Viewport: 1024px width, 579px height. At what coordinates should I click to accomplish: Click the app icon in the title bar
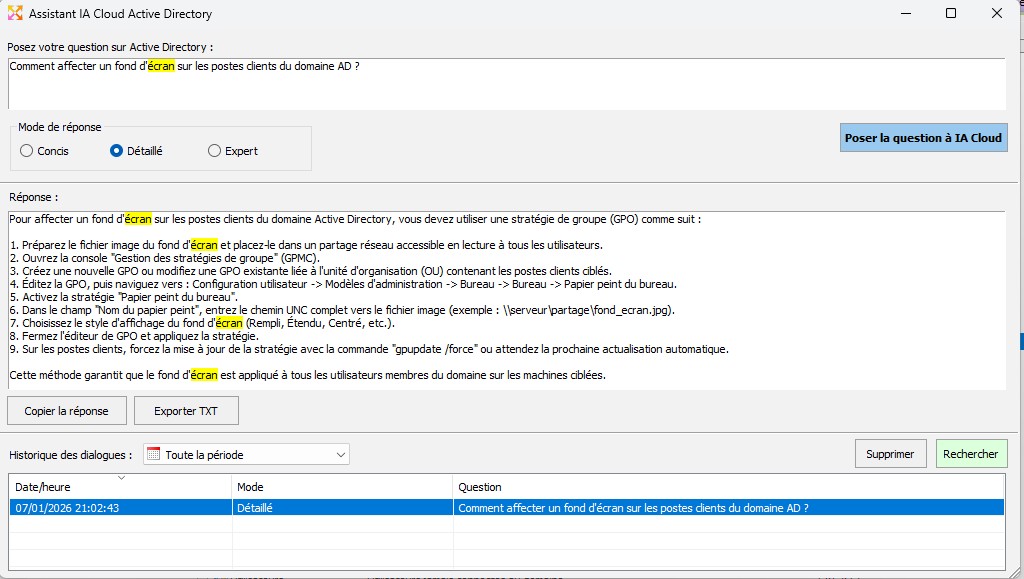pyautogui.click(x=15, y=14)
